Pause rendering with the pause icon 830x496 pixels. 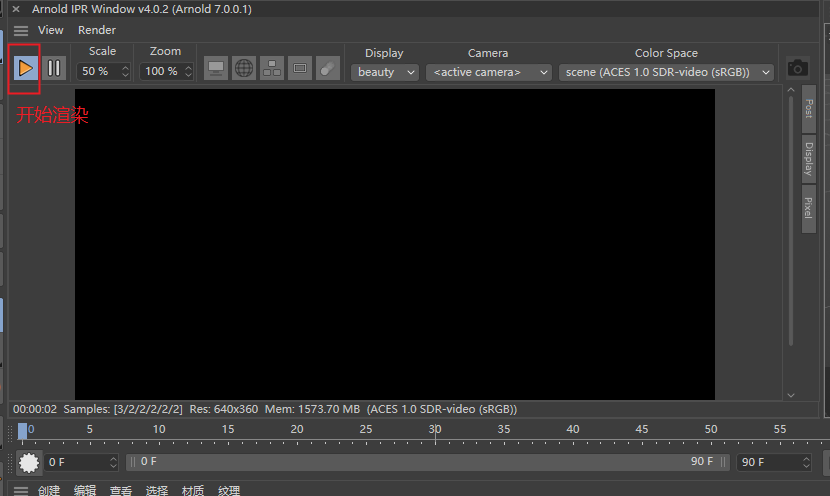pyautogui.click(x=53, y=68)
